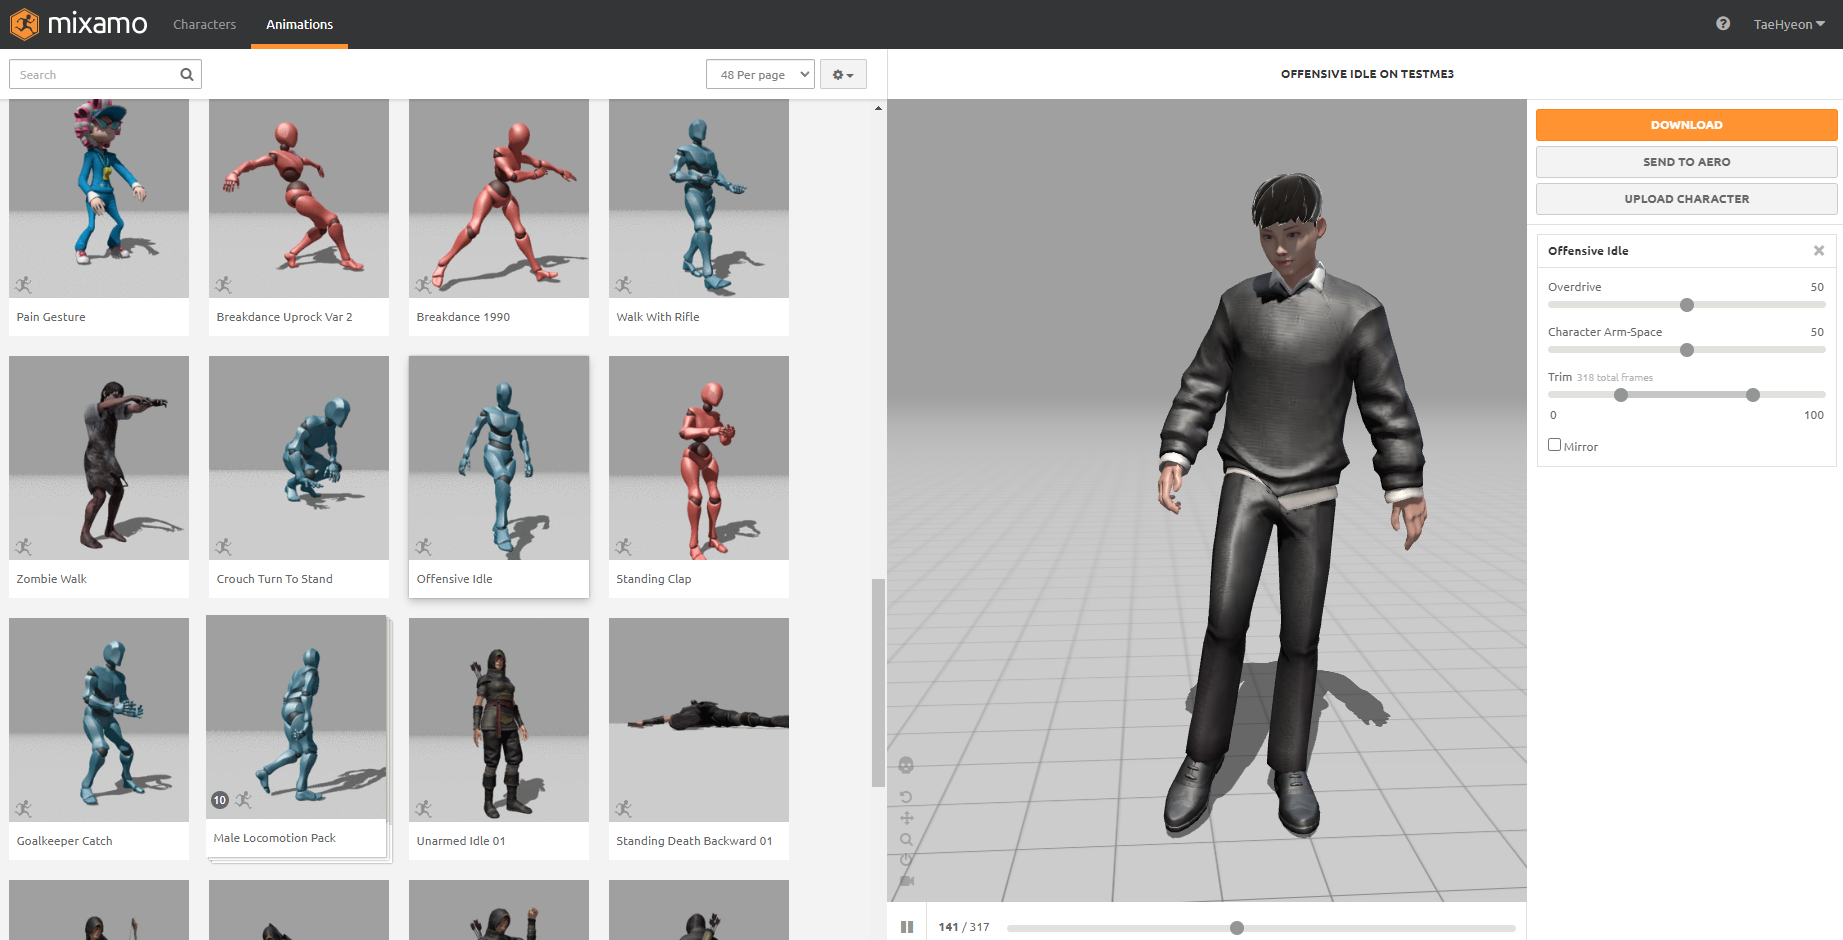Select the Breakdance Uprock Var 2 thumbnail
This screenshot has height=940, width=1843.
[x=299, y=198]
